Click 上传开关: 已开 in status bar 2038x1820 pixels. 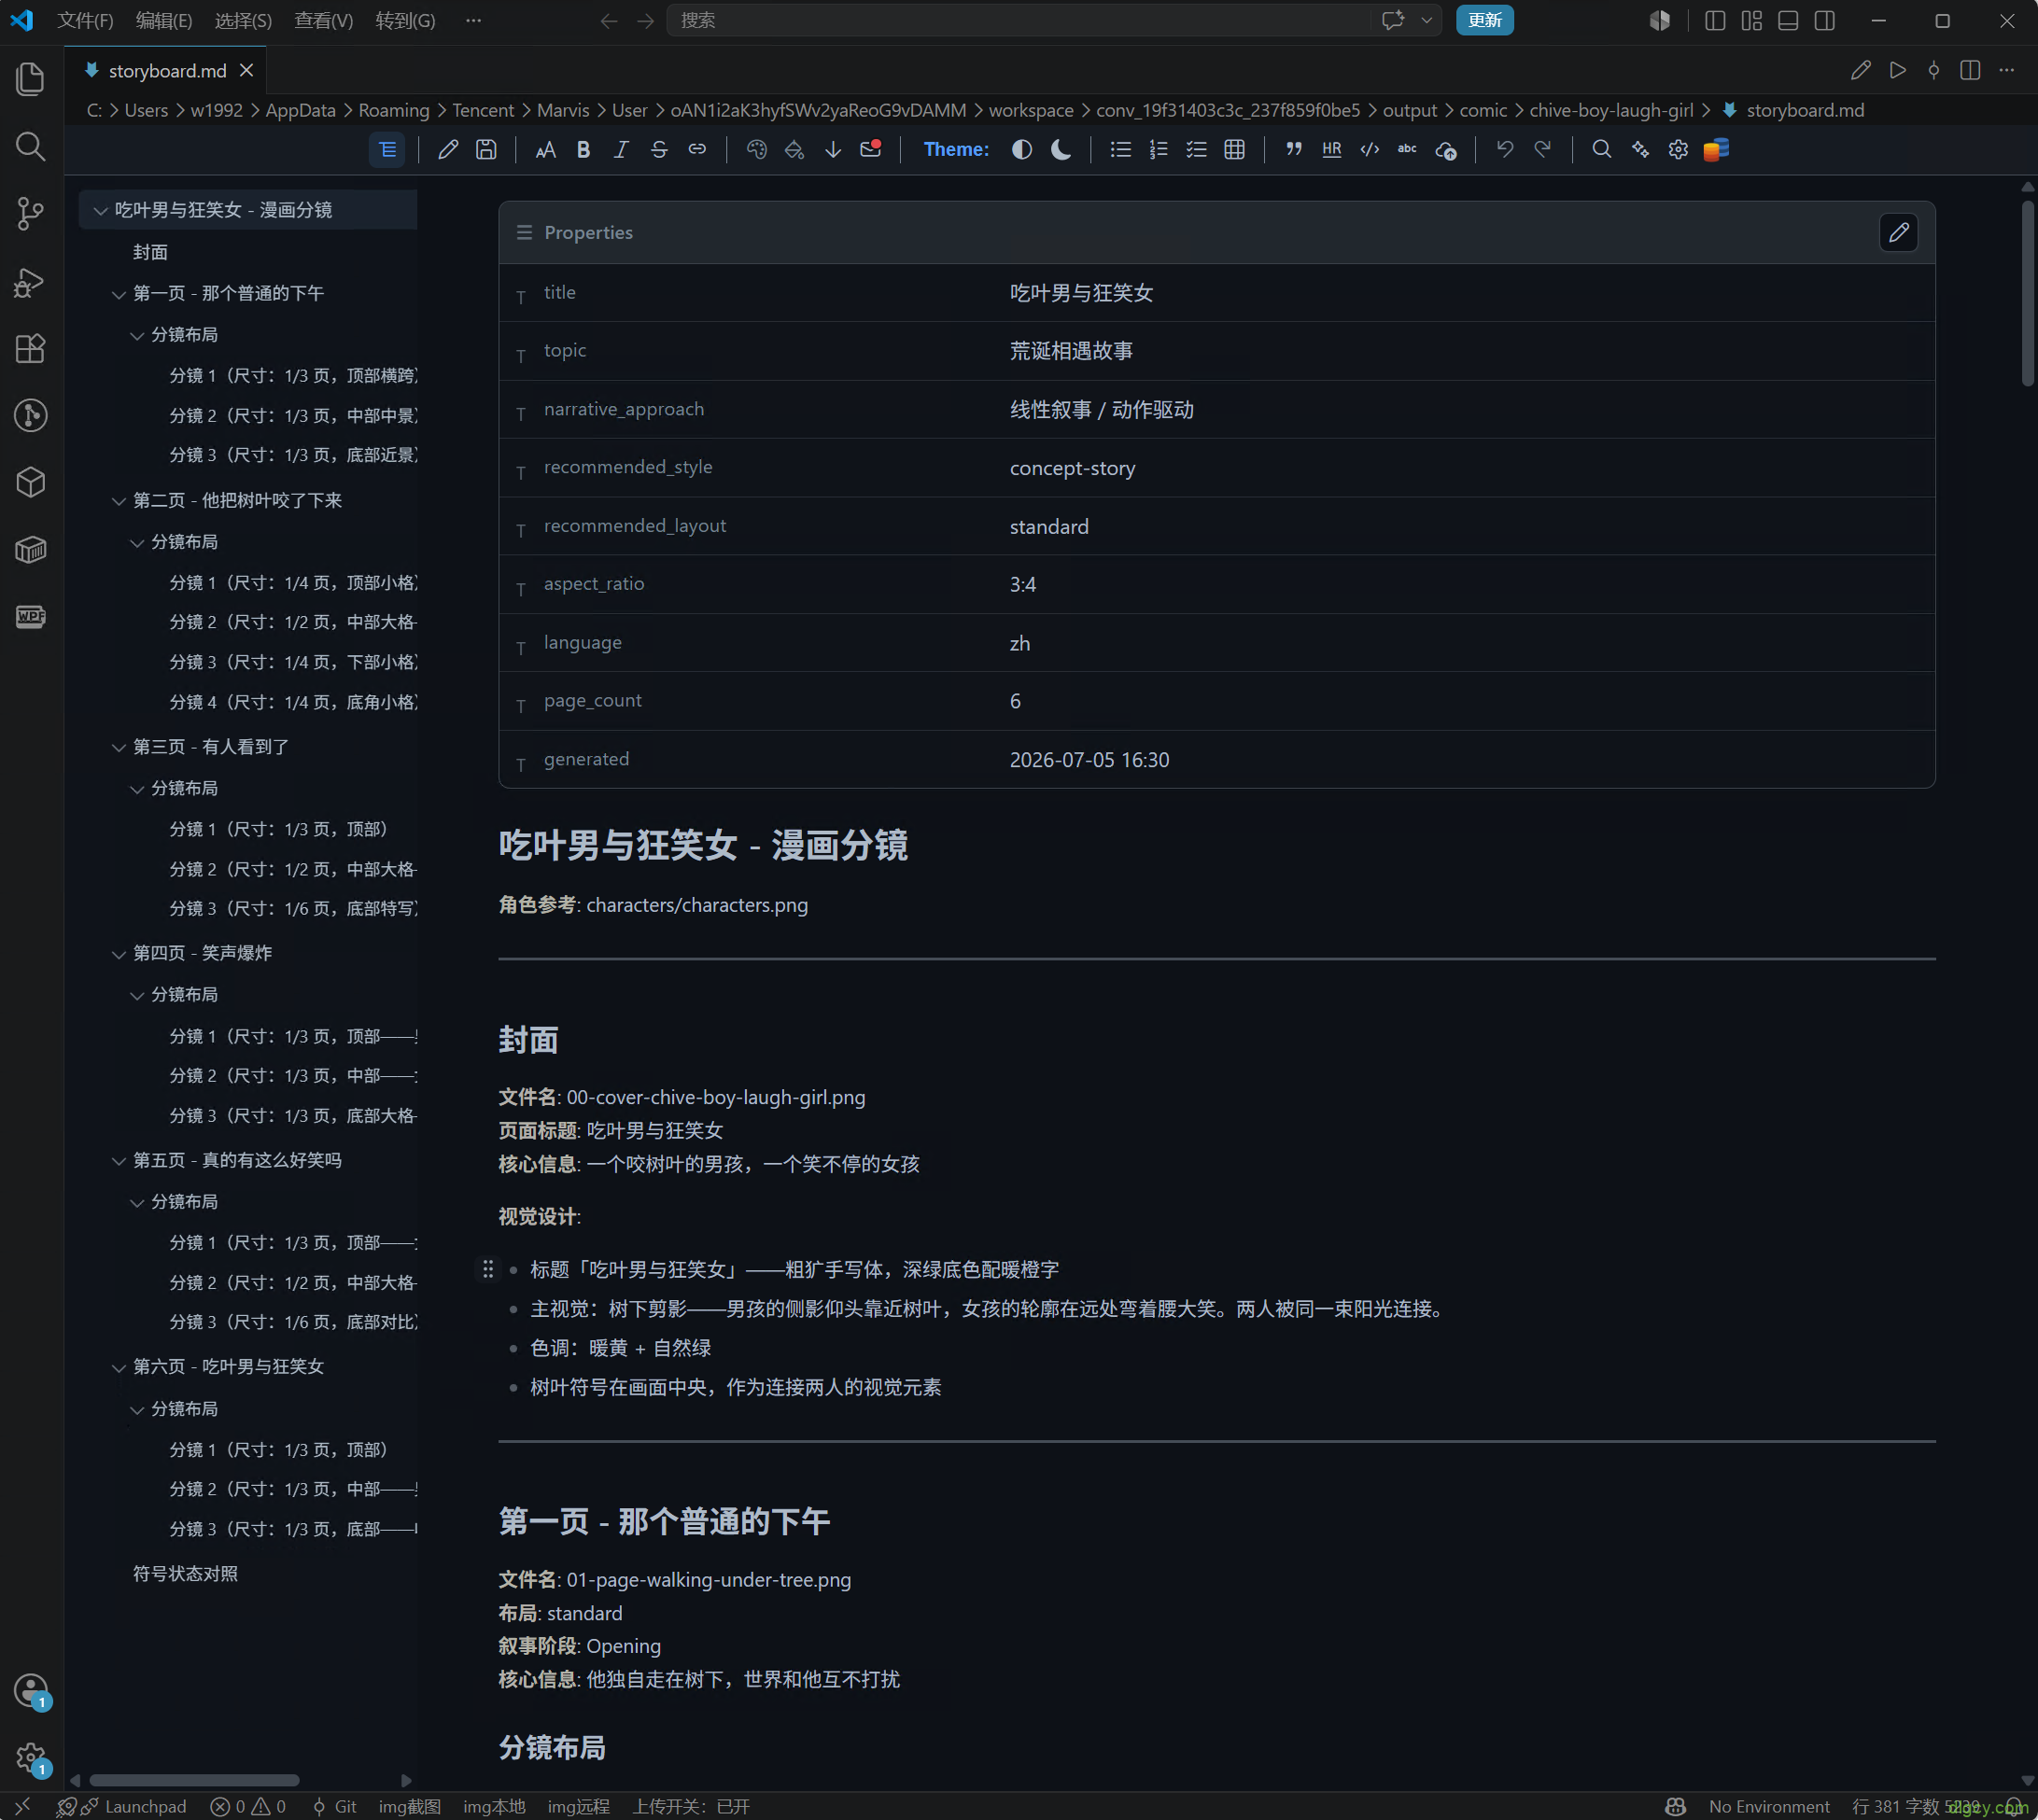click(690, 1806)
